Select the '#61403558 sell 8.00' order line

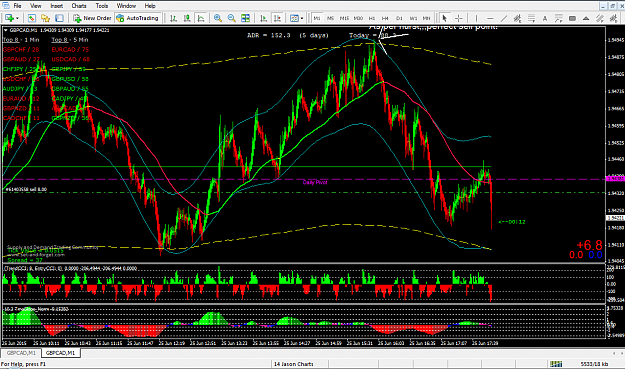pyautogui.click(x=26, y=190)
